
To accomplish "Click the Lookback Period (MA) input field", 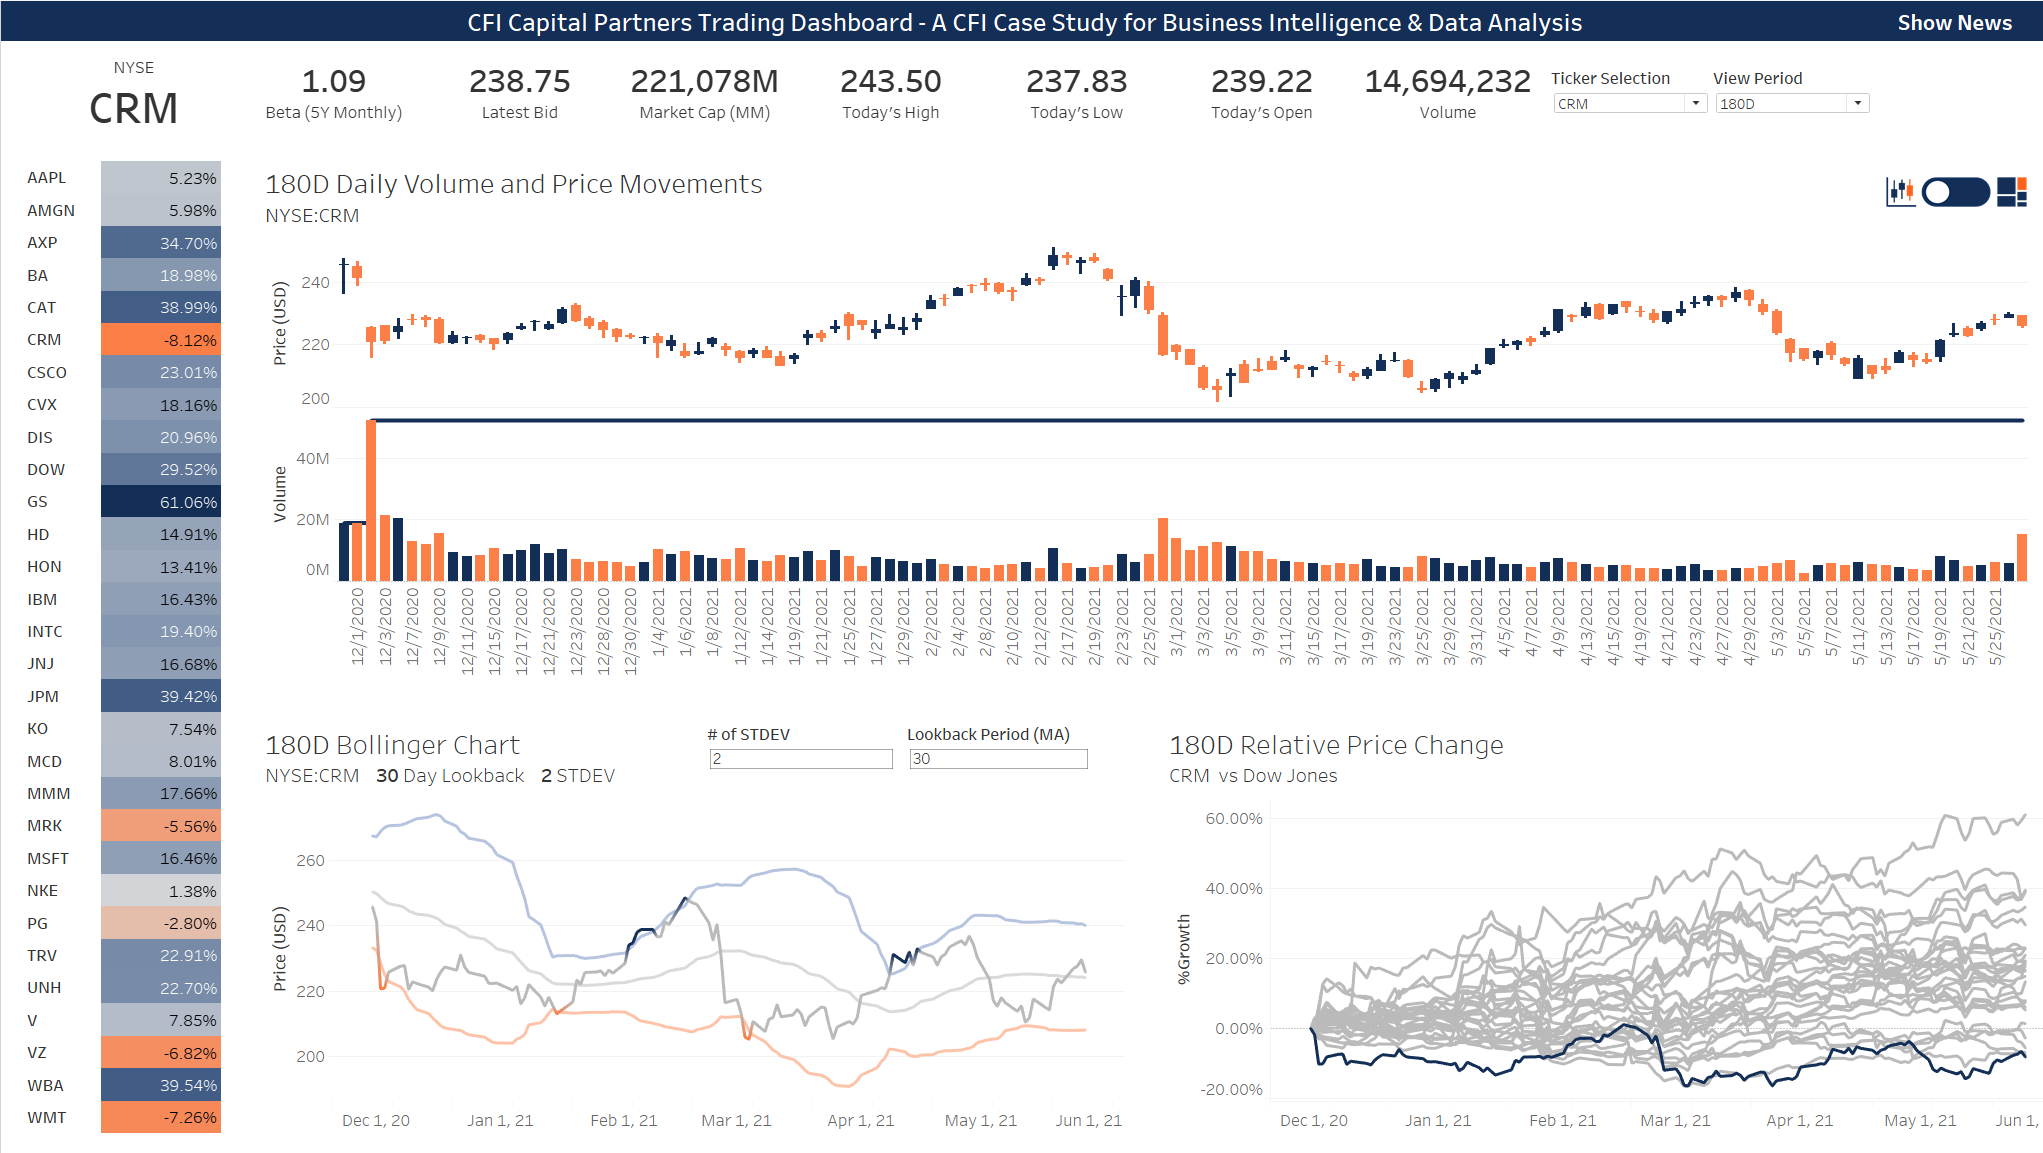I will (x=997, y=759).
